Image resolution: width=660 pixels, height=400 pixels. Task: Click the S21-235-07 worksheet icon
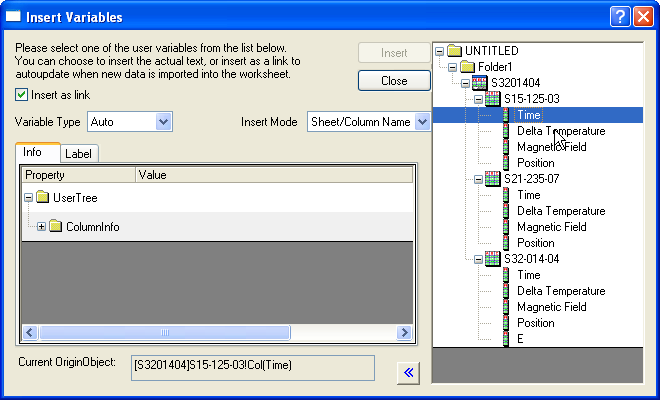(x=492, y=179)
